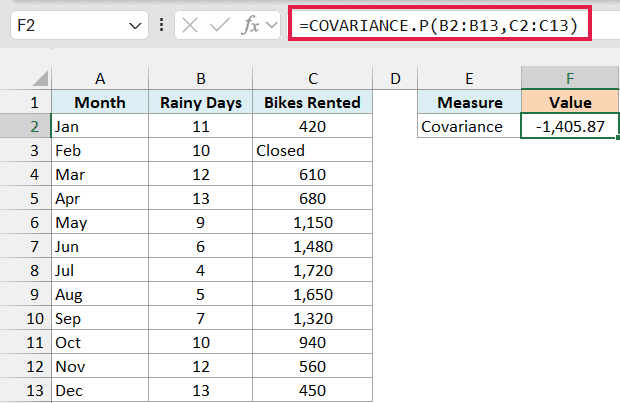Select row 2 header
Viewport: 620px width, 403px height.
click(26, 127)
